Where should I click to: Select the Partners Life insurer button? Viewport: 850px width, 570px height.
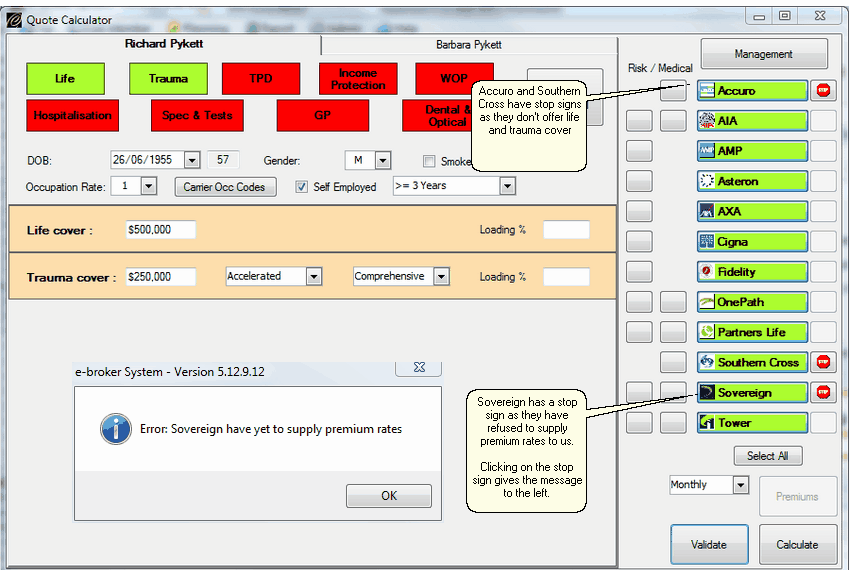pos(752,332)
